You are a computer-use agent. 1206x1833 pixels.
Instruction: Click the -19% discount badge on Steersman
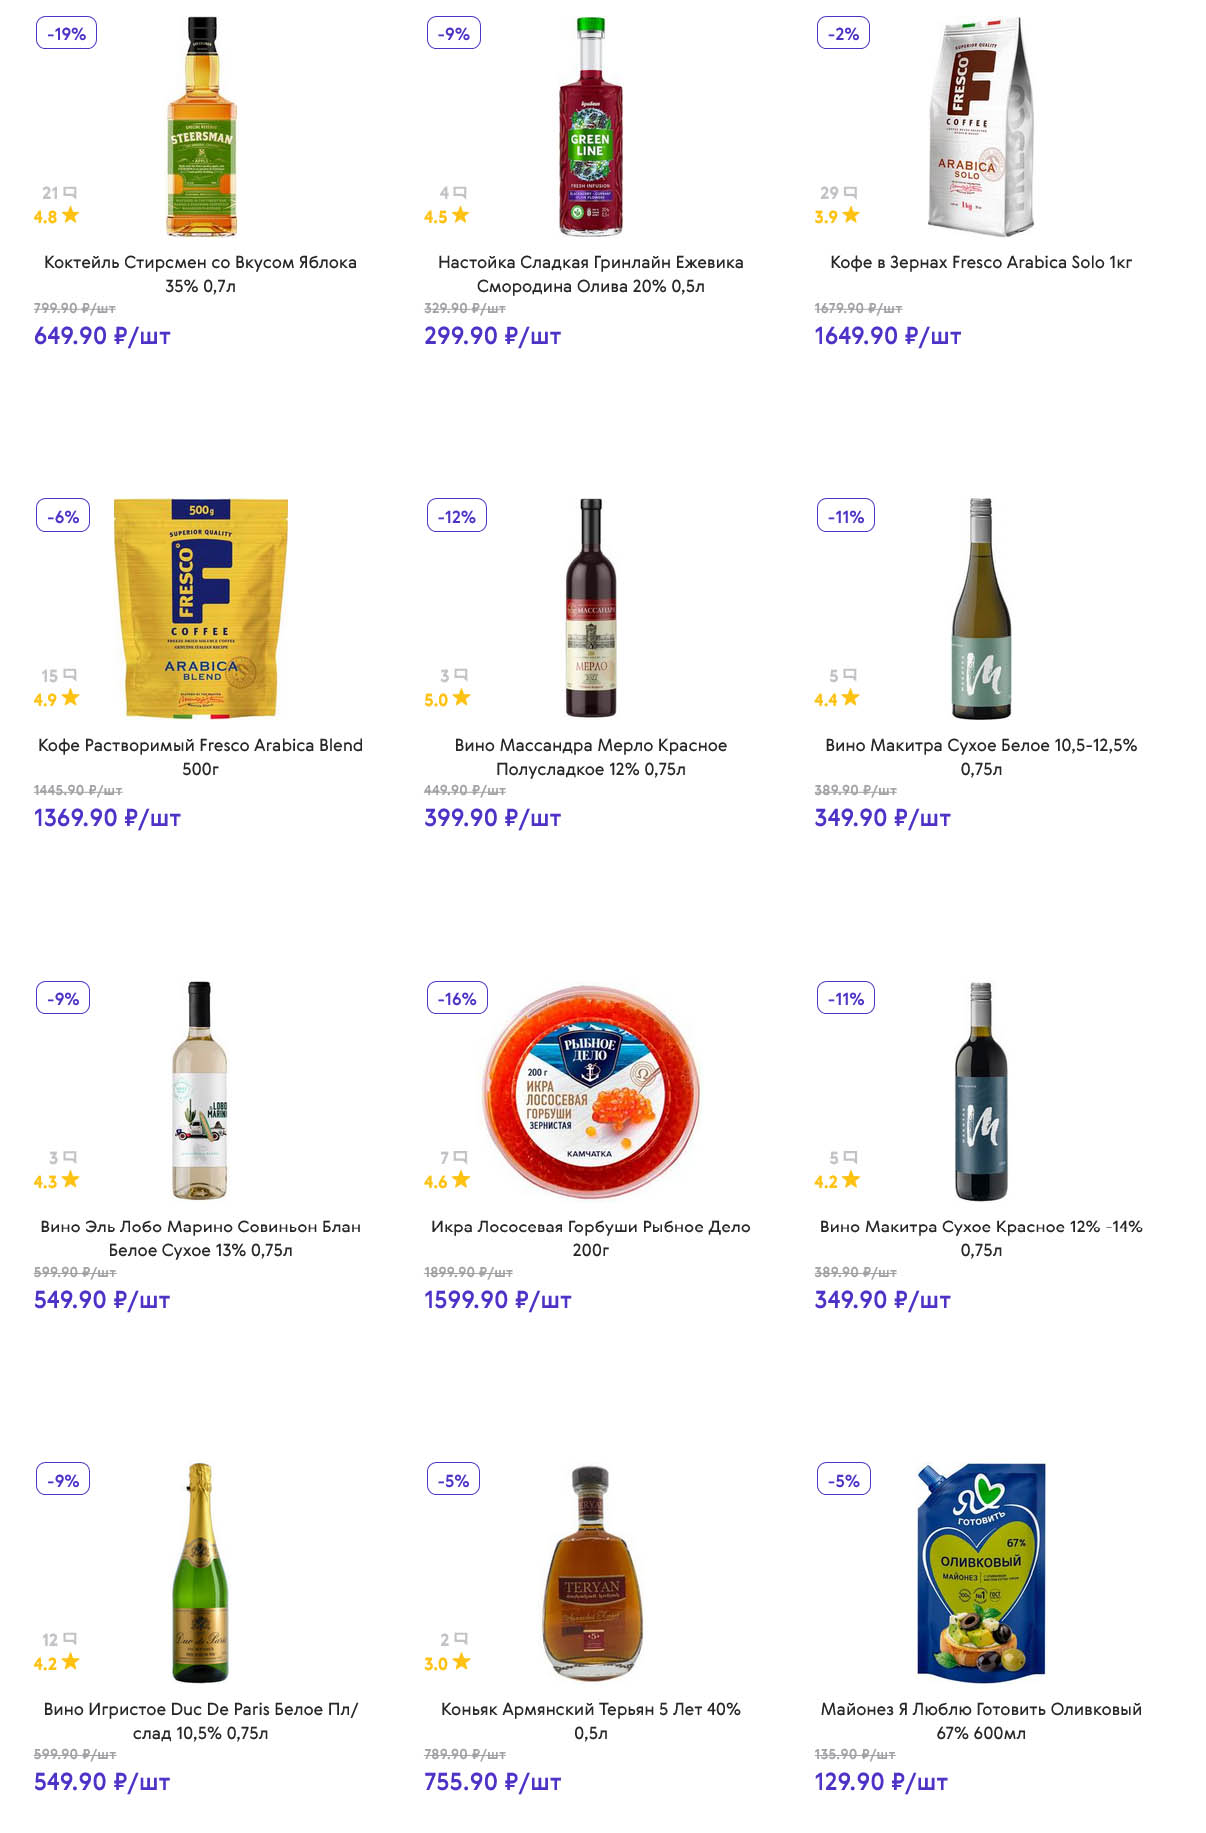(66, 34)
